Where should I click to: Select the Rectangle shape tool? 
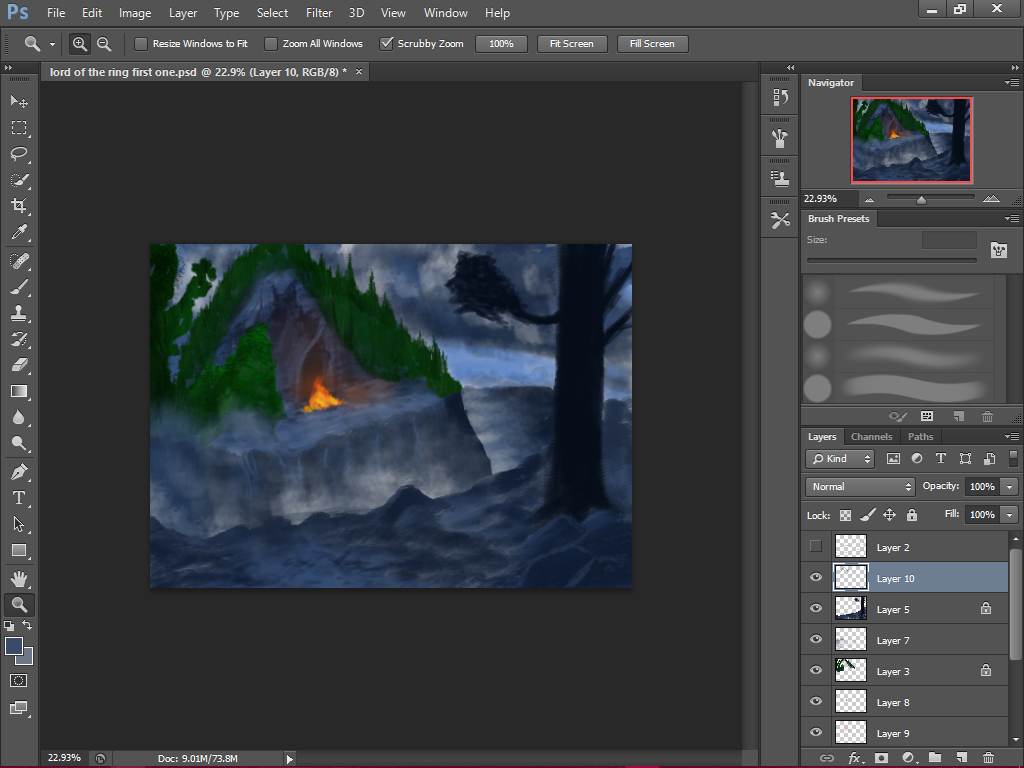(x=19, y=550)
